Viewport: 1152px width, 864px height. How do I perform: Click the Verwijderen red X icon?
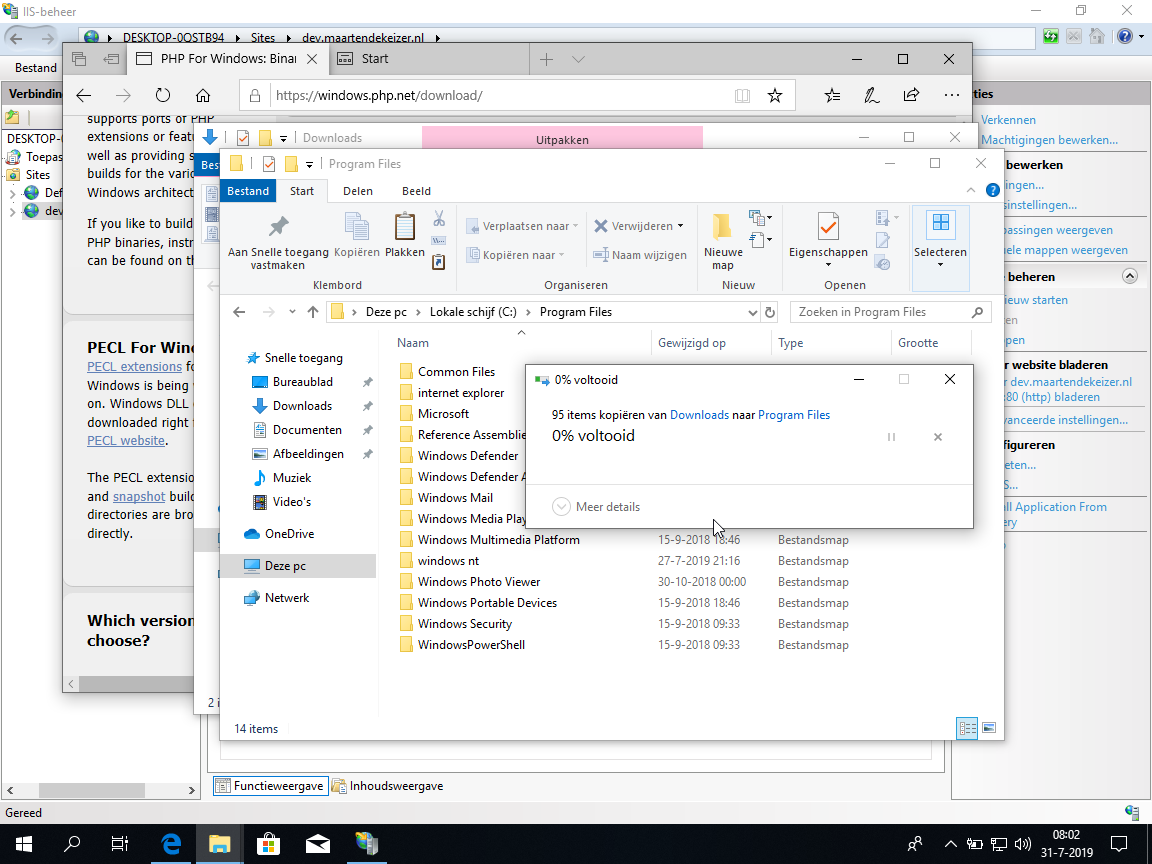601,226
